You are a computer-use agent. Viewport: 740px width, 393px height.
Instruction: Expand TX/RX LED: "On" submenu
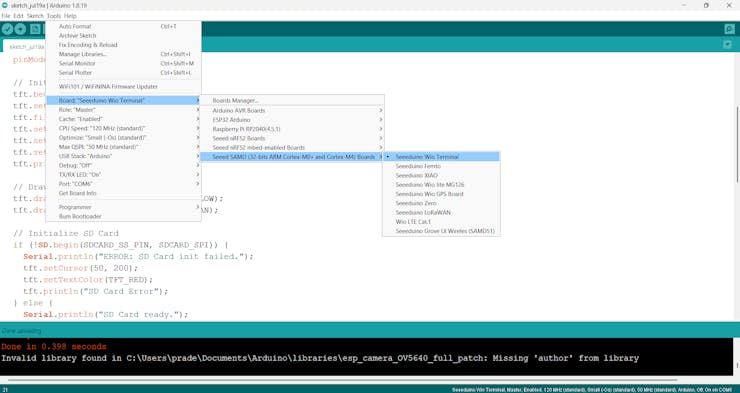pos(123,175)
